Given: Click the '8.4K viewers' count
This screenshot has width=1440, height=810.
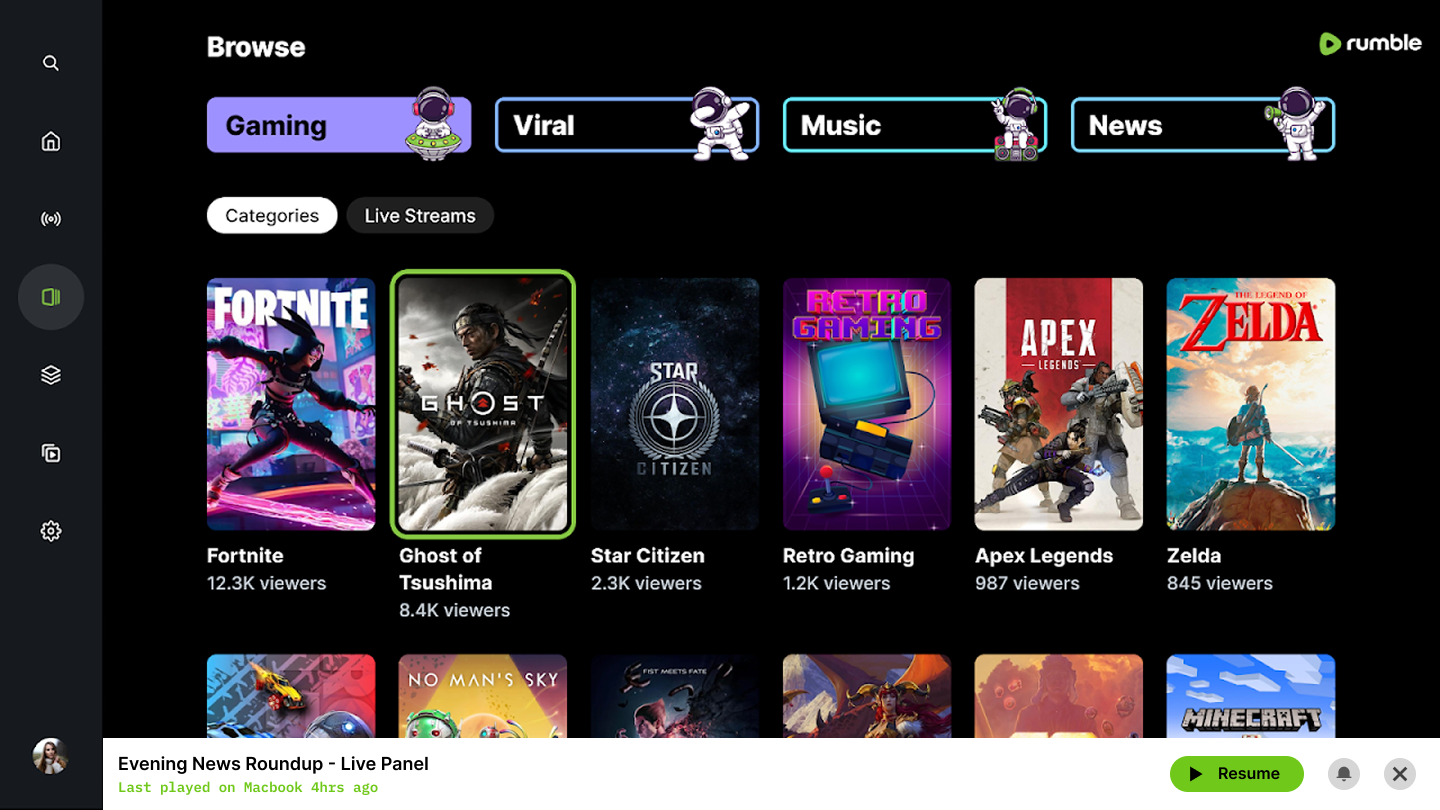Looking at the screenshot, I should point(455,610).
